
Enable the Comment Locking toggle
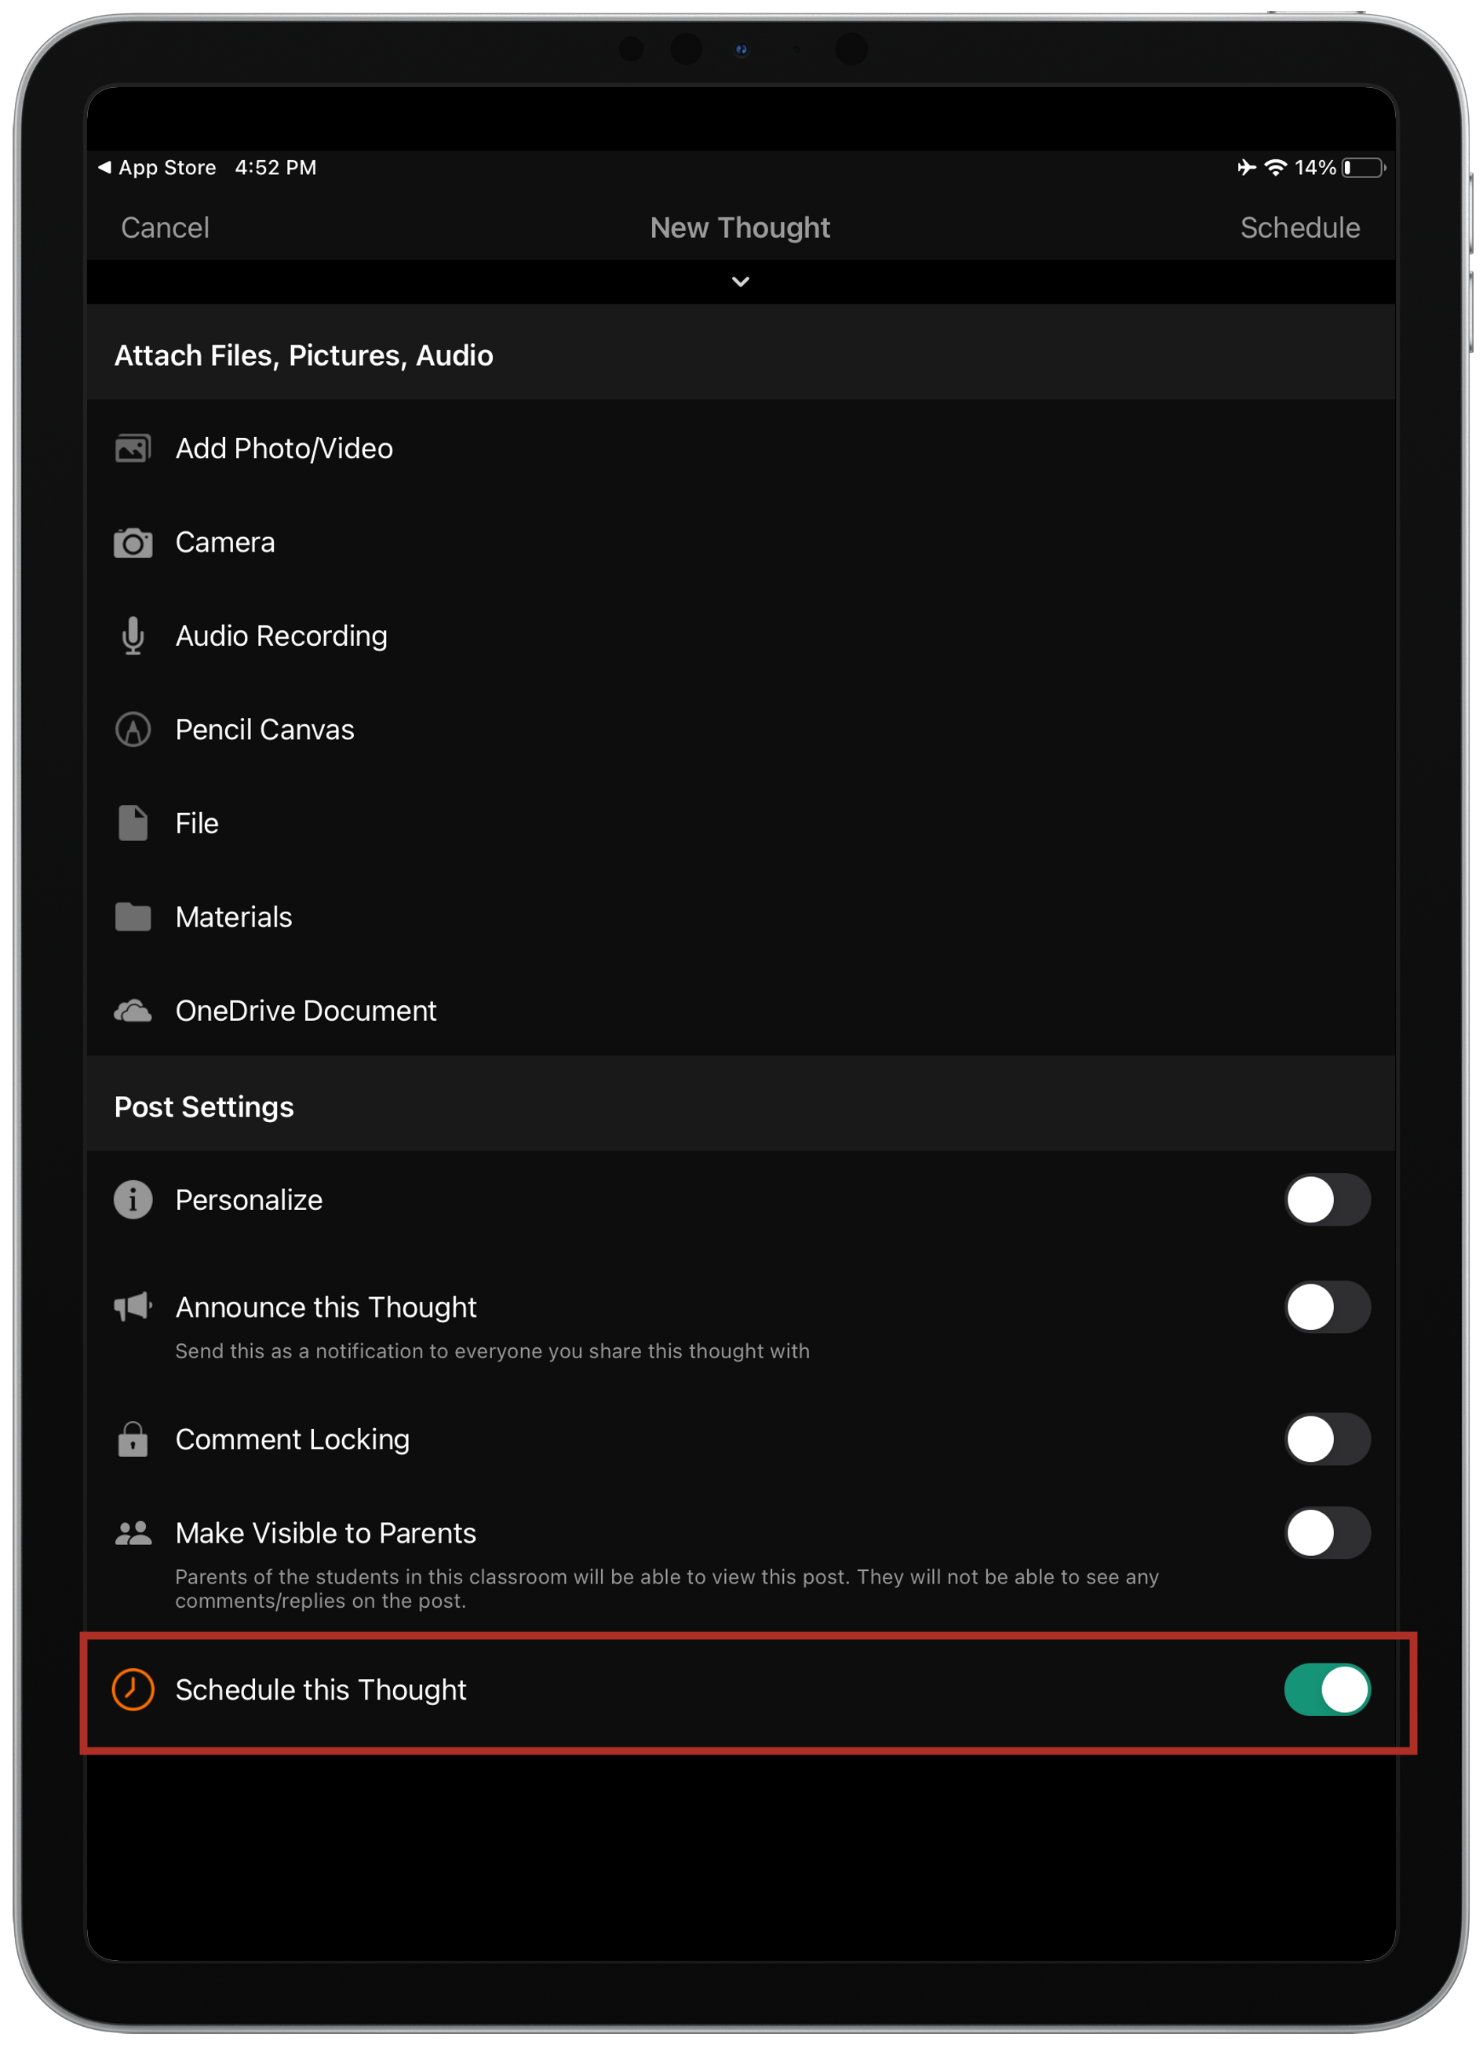pyautogui.click(x=1327, y=1439)
